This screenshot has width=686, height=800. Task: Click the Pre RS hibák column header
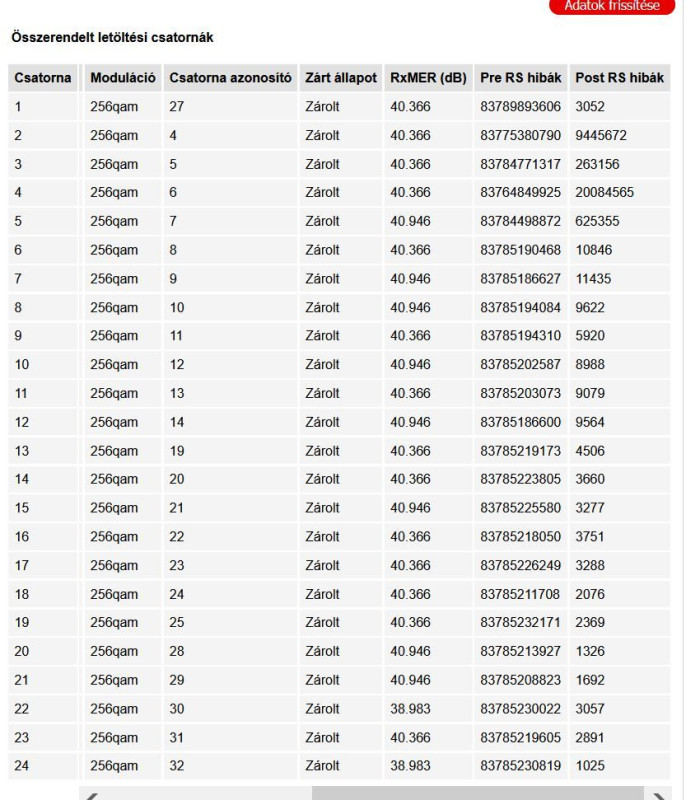coord(521,78)
